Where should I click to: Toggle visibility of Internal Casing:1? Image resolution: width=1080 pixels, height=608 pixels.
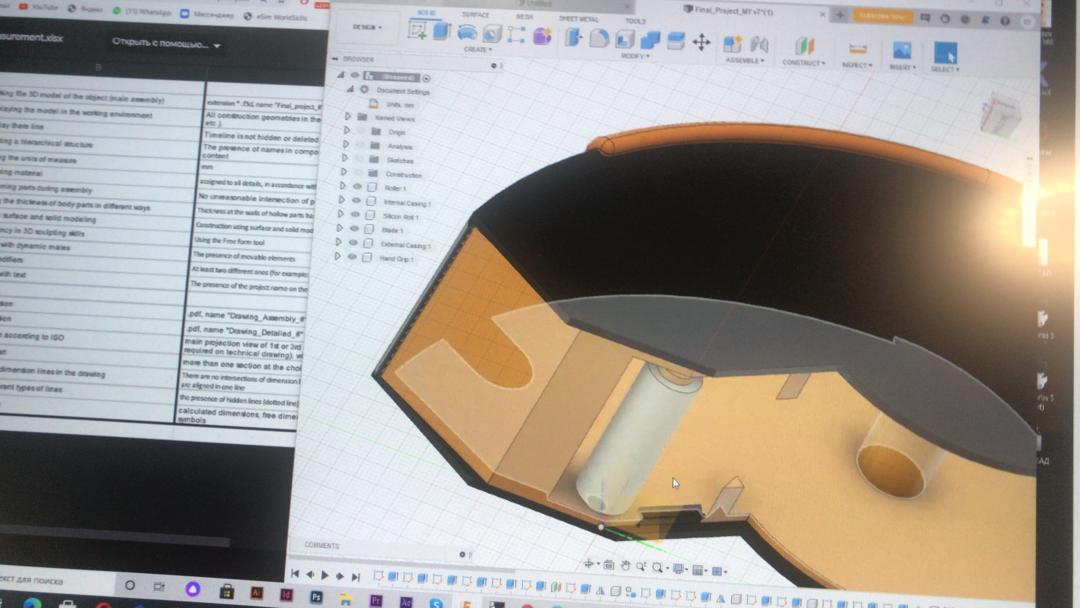(x=356, y=201)
